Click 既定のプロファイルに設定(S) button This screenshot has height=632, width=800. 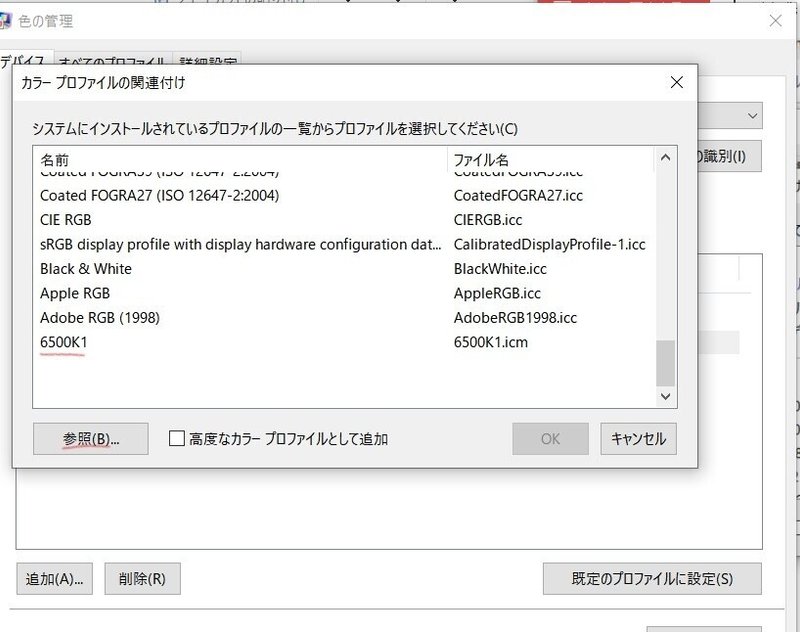pos(651,579)
